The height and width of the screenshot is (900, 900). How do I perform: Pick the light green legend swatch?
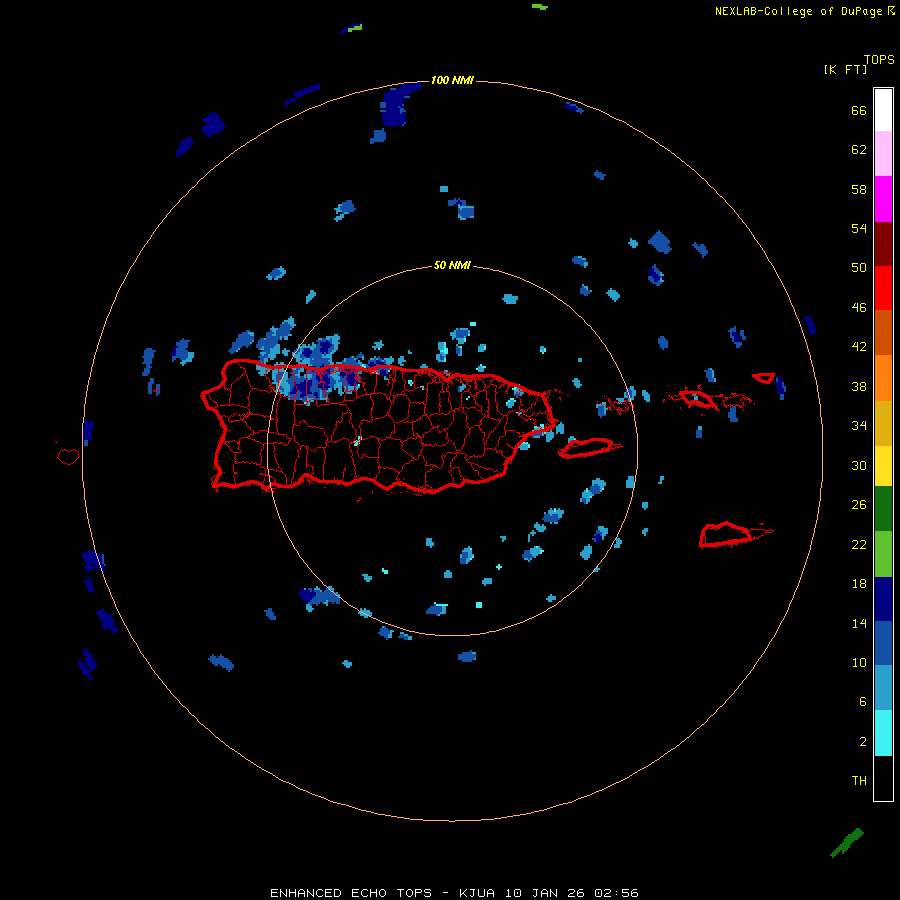click(x=883, y=554)
